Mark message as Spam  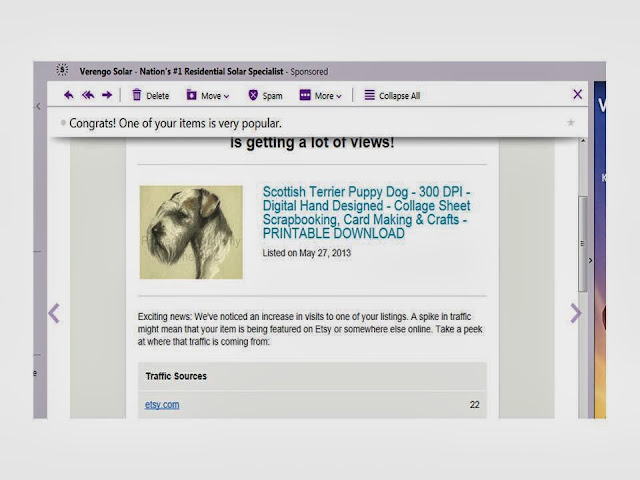click(x=265, y=96)
